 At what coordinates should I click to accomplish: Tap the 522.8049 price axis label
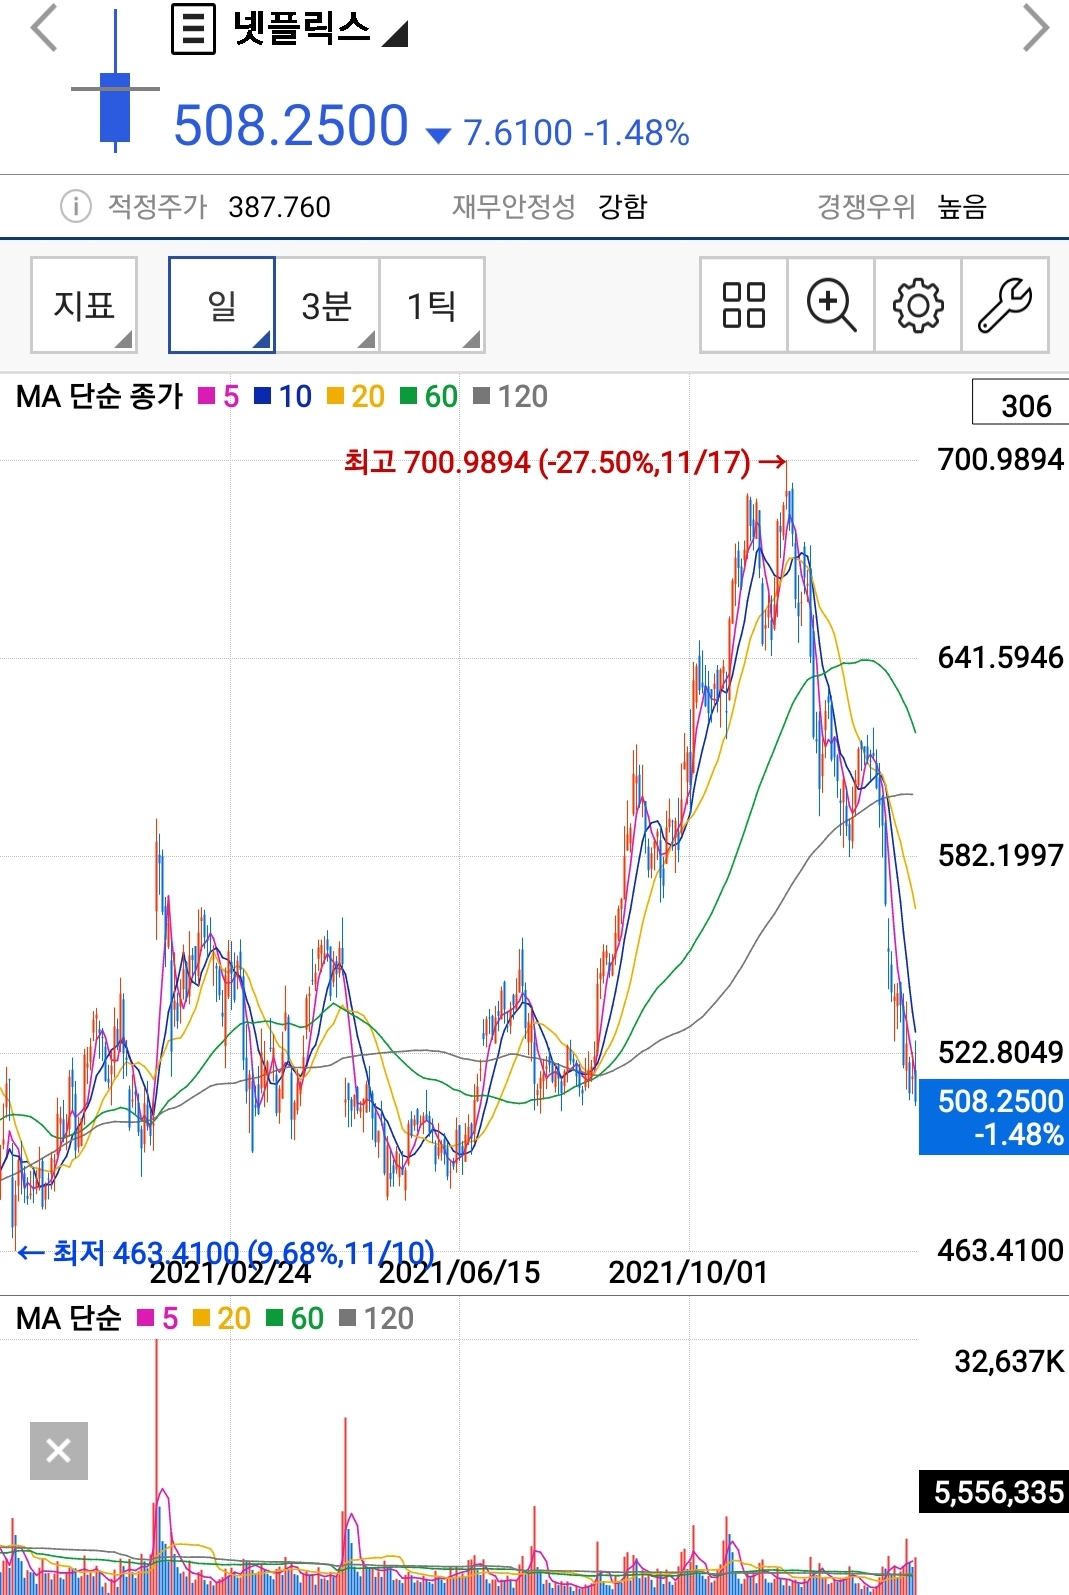tap(1000, 1052)
